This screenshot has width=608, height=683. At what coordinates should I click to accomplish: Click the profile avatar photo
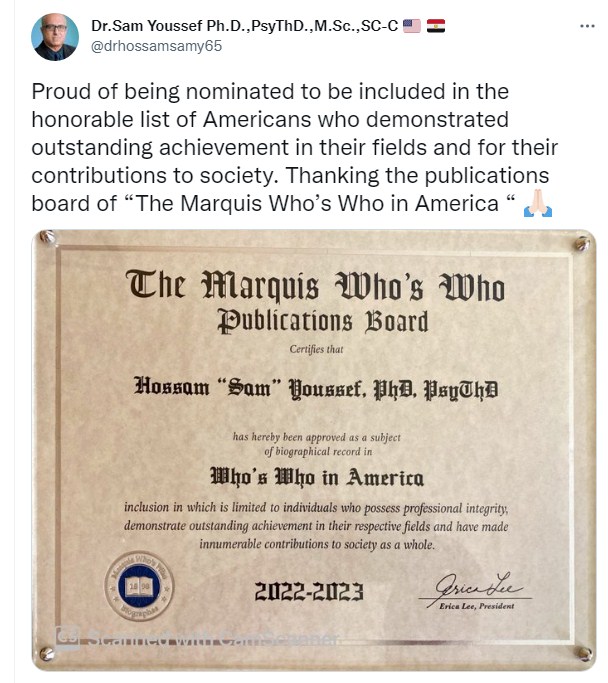pos(54,38)
